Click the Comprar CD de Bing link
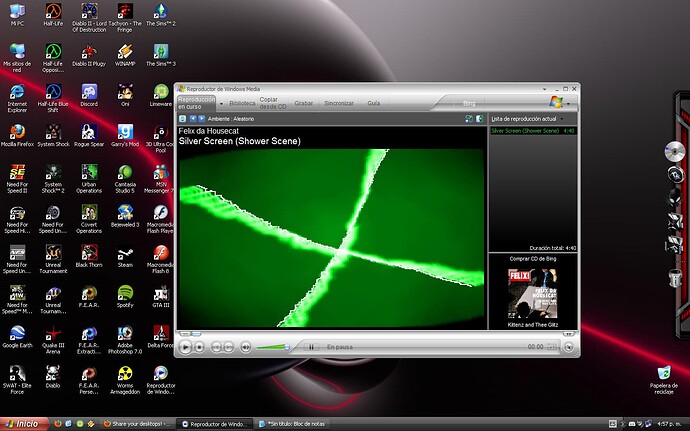 tap(531, 259)
